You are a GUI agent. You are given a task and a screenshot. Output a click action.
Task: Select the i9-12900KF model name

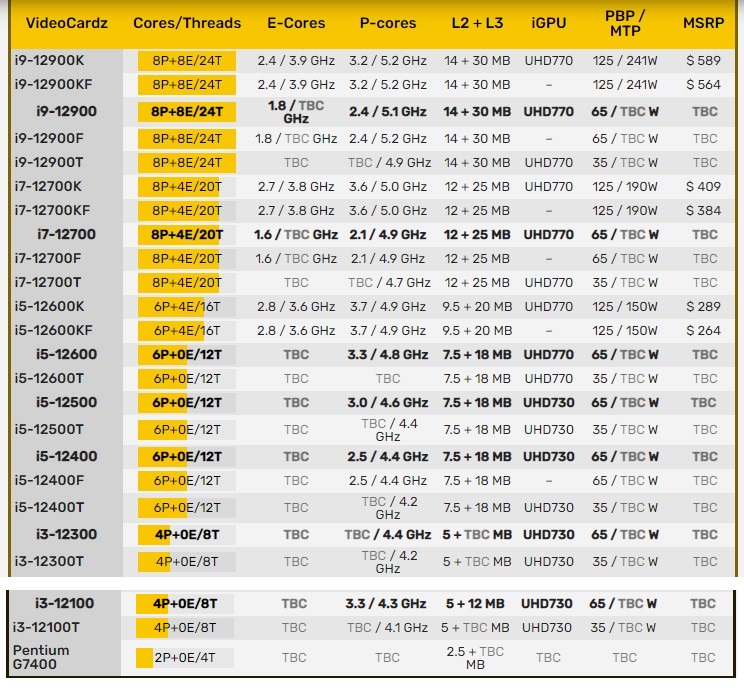[53, 84]
